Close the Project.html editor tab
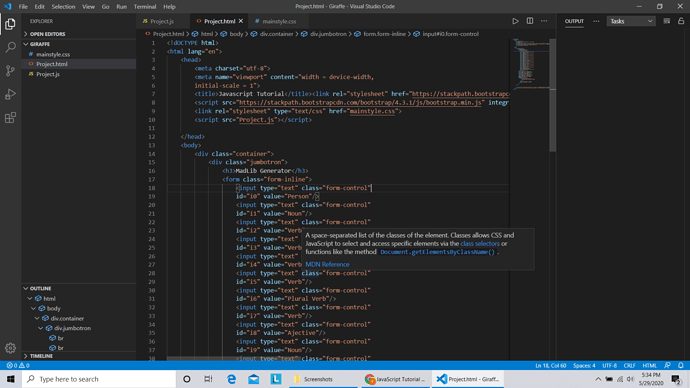 (x=241, y=21)
